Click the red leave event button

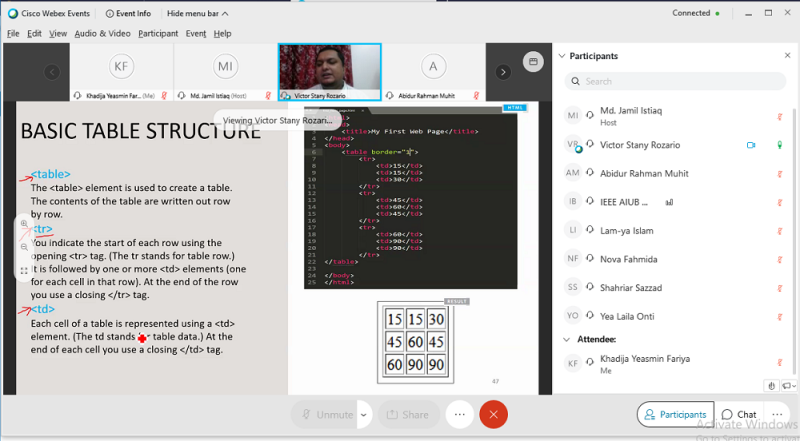point(493,414)
